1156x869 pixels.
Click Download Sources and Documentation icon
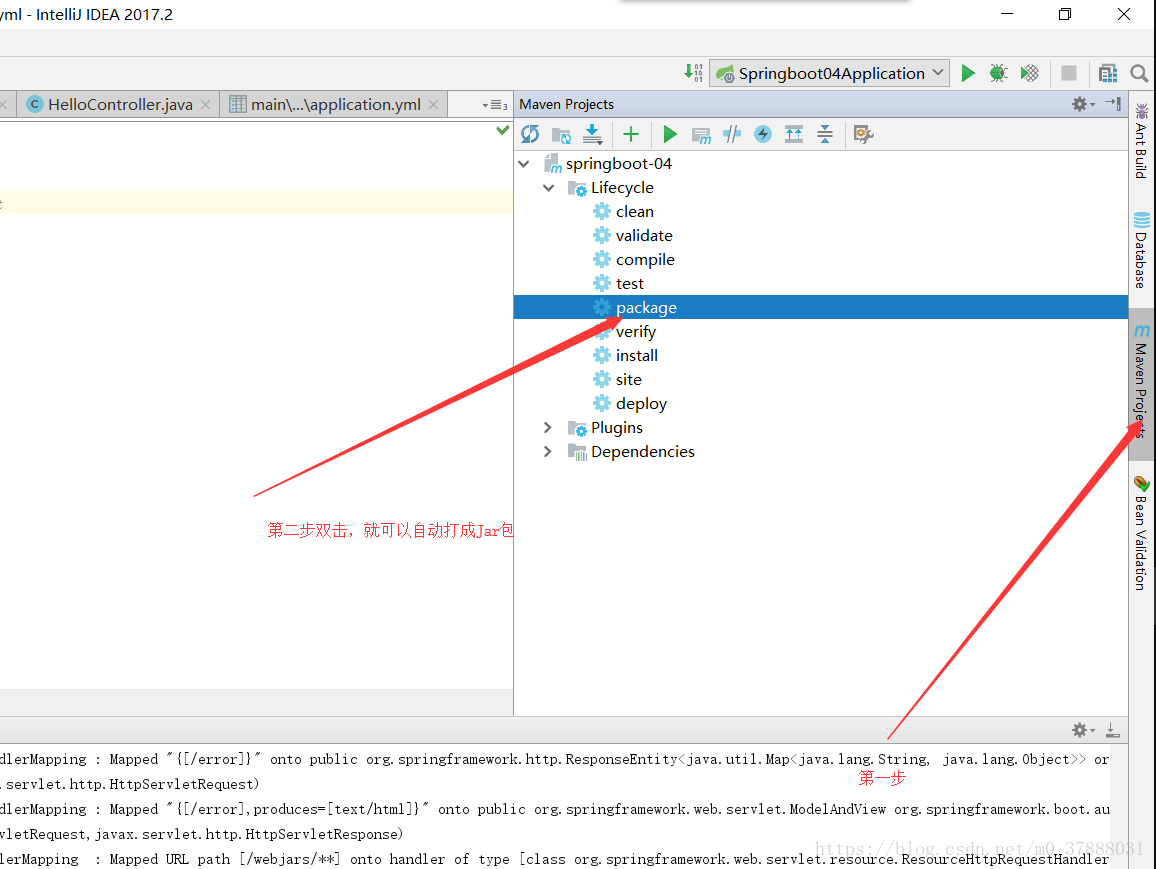592,134
